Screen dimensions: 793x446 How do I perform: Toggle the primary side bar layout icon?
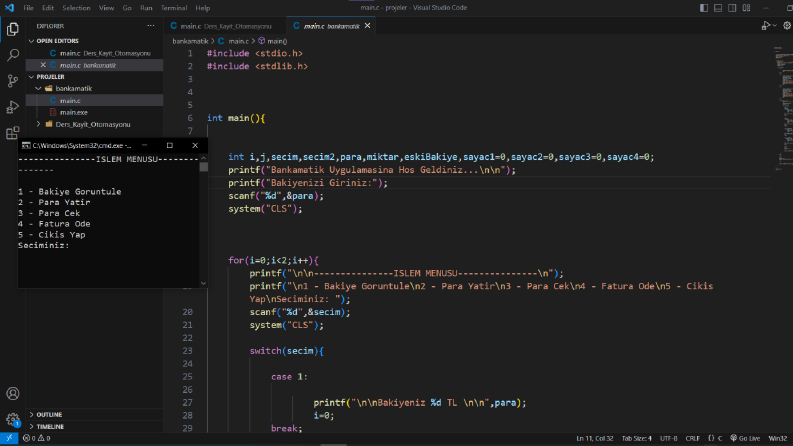tap(703, 8)
